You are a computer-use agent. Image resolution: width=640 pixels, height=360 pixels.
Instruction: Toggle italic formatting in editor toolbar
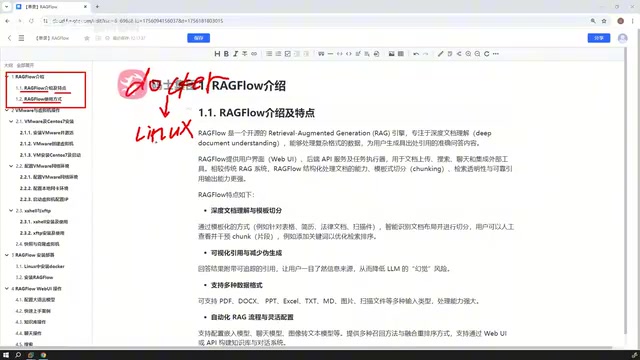point(236,54)
